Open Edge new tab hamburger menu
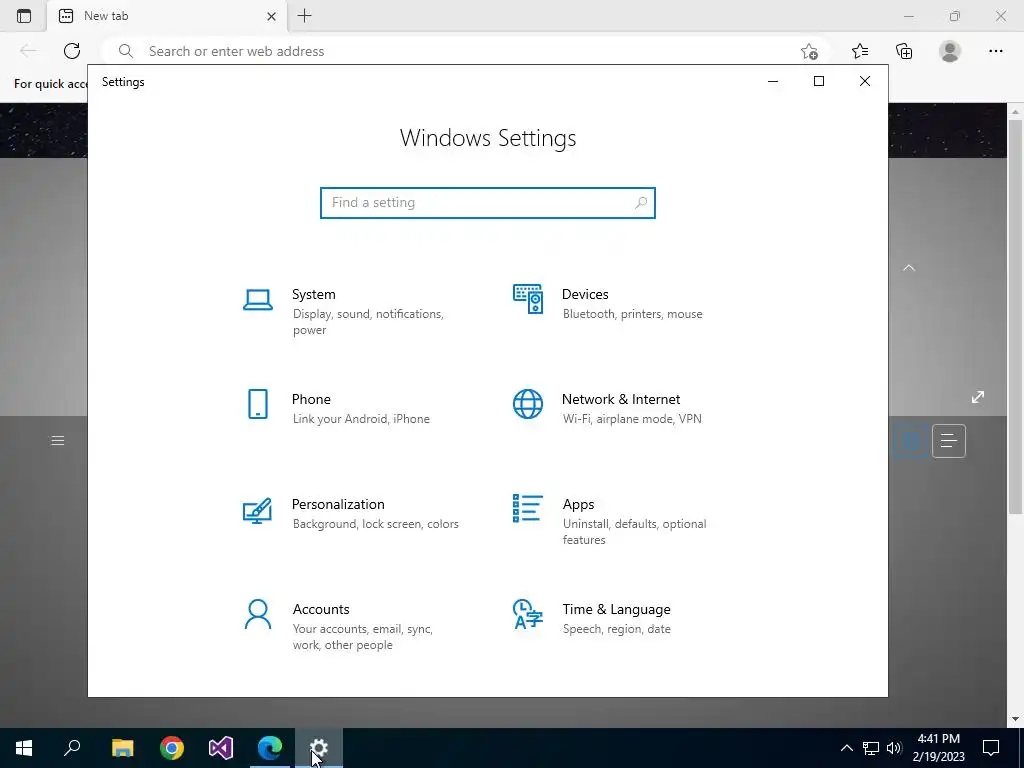Viewport: 1024px width, 768px height. [x=57, y=441]
